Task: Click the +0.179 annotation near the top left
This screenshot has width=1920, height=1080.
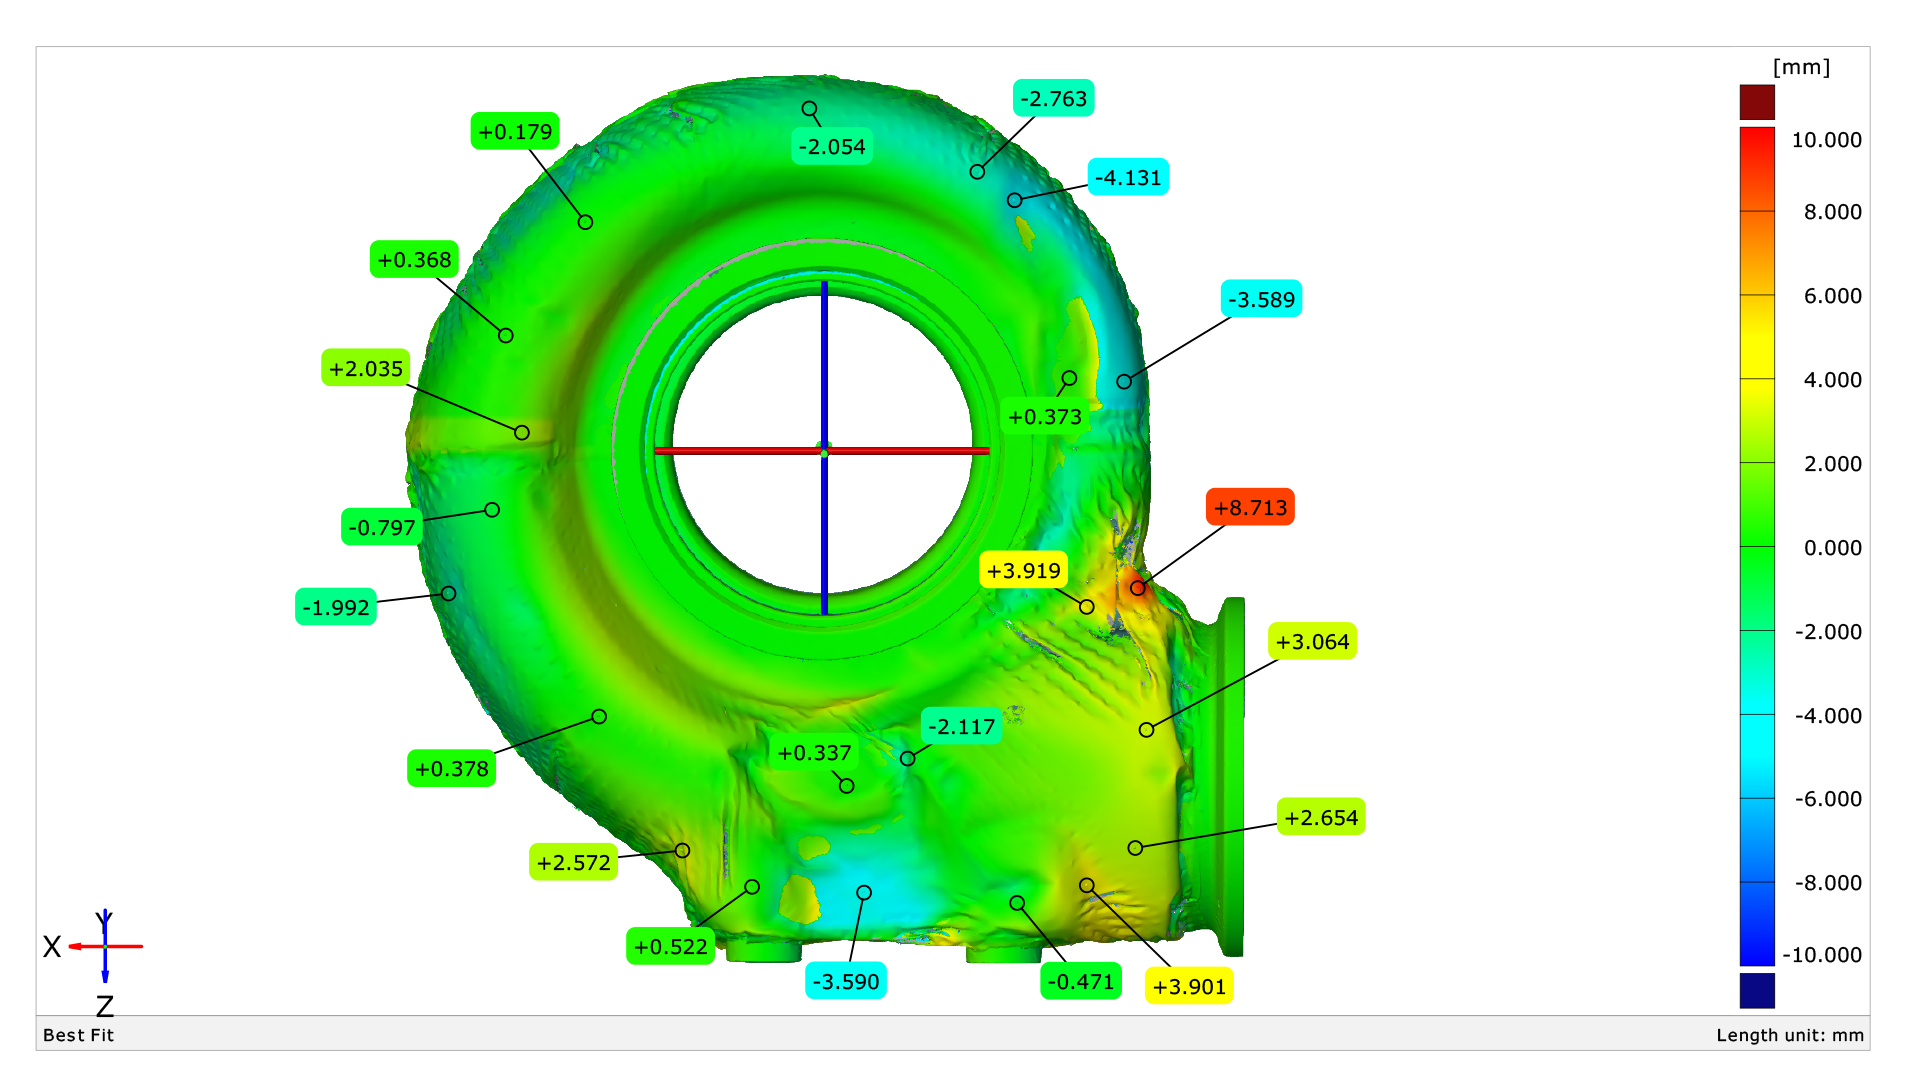Action: click(516, 131)
